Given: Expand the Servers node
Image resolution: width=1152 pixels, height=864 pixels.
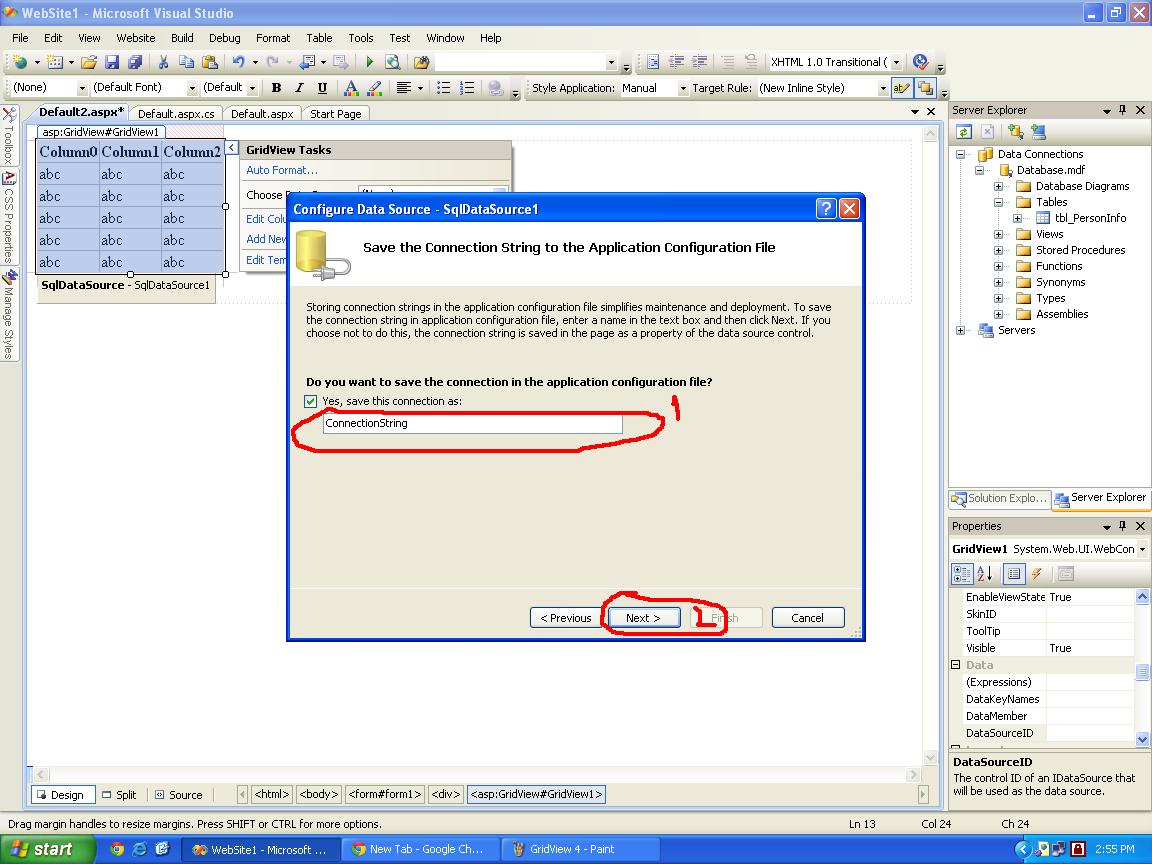Looking at the screenshot, I should click(x=960, y=331).
